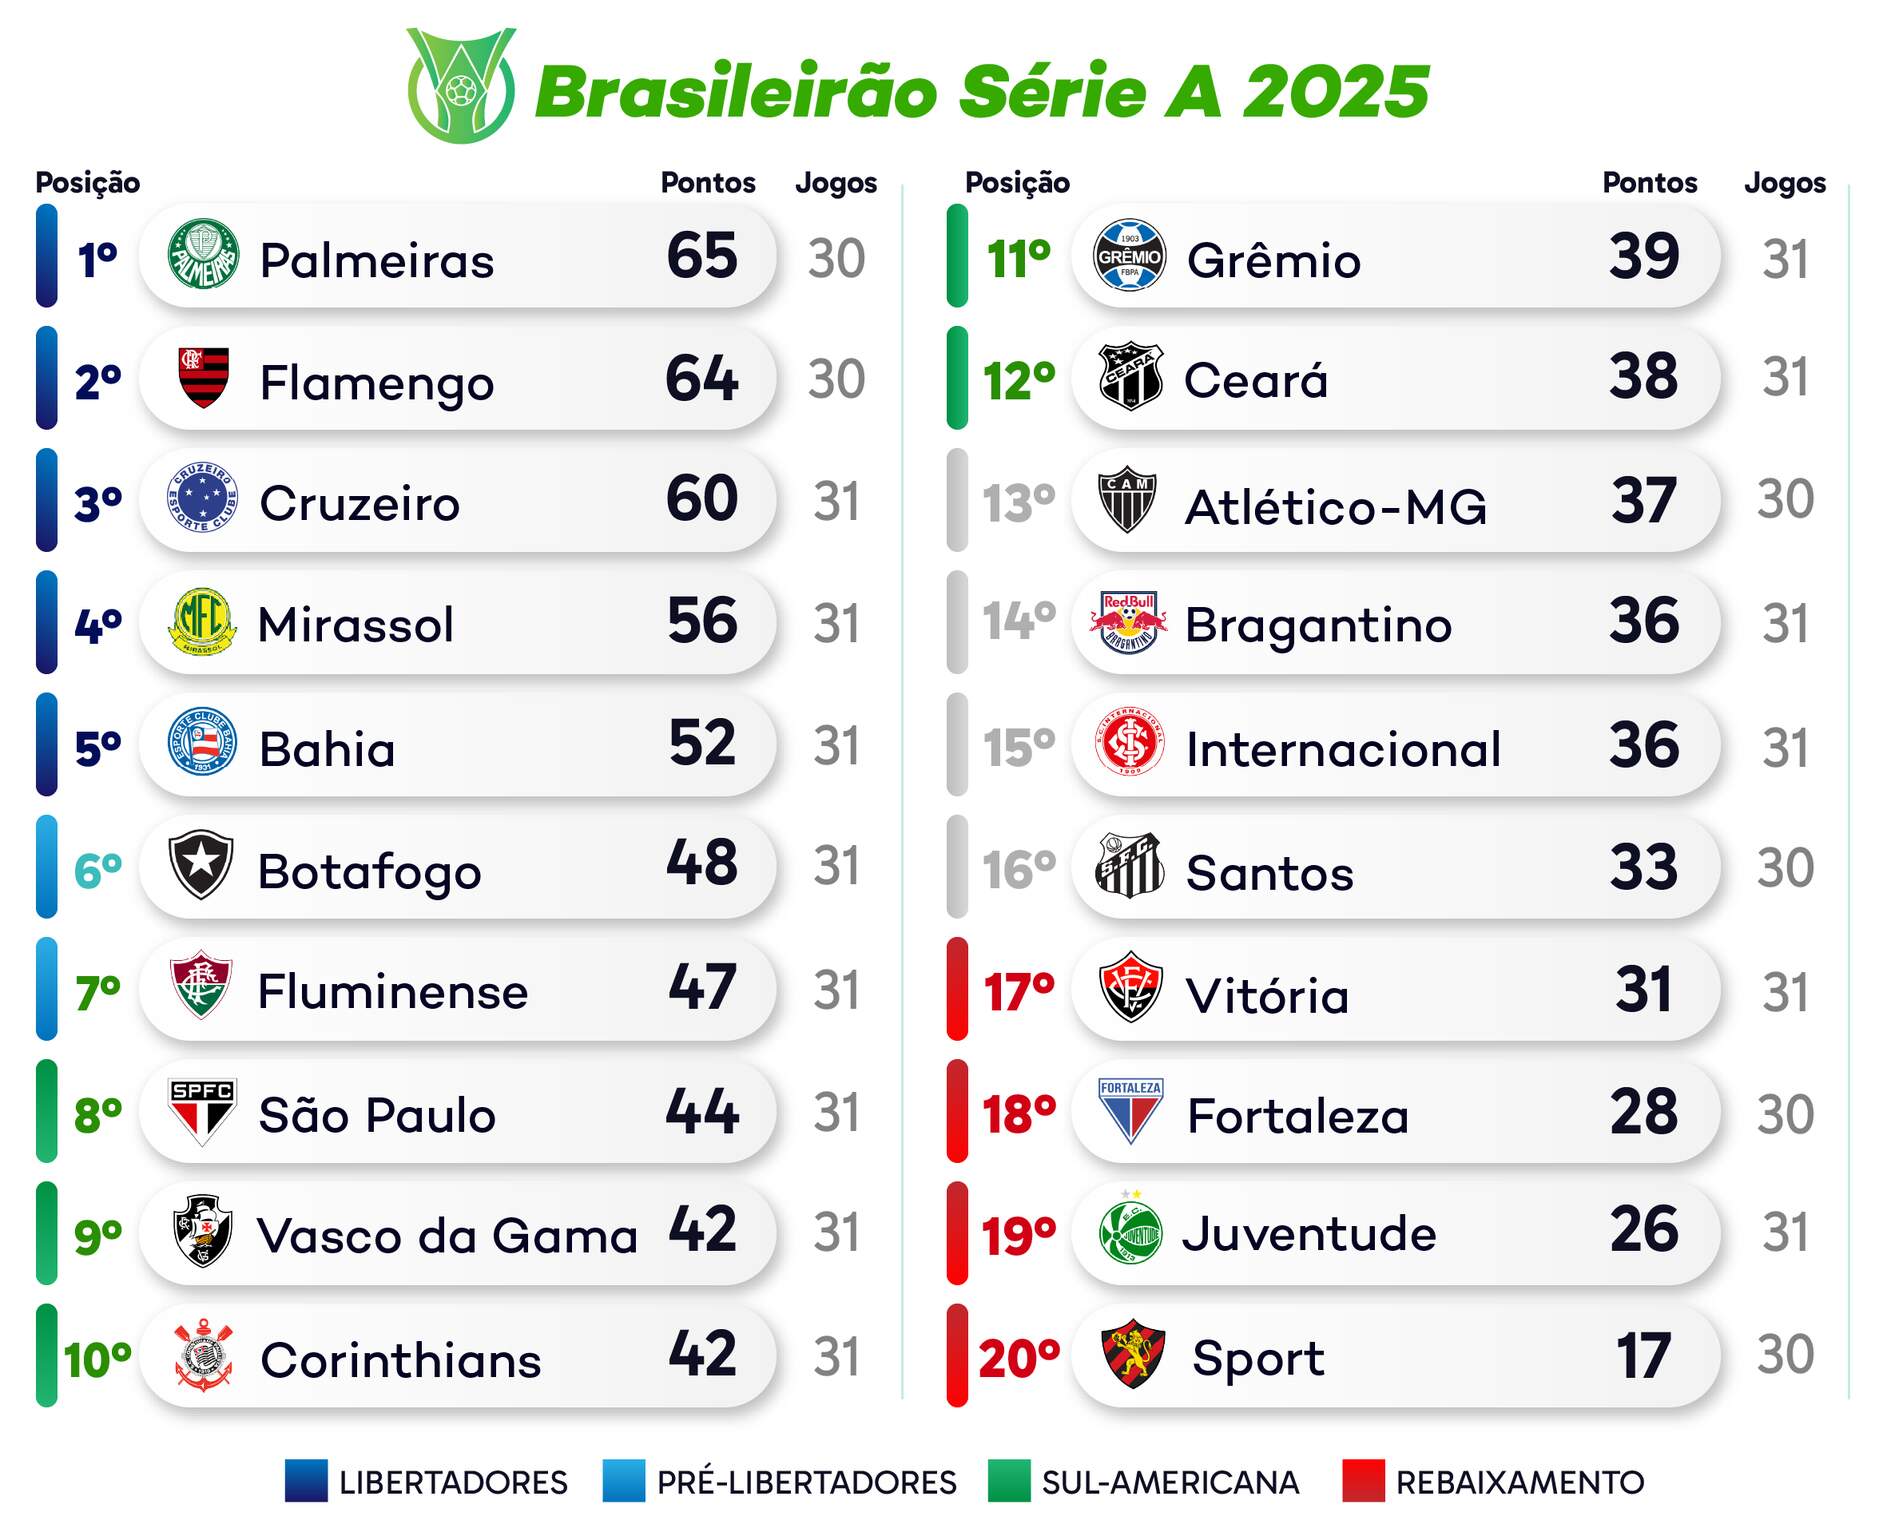Select the Red Bull Bragantino logo

tap(1129, 622)
